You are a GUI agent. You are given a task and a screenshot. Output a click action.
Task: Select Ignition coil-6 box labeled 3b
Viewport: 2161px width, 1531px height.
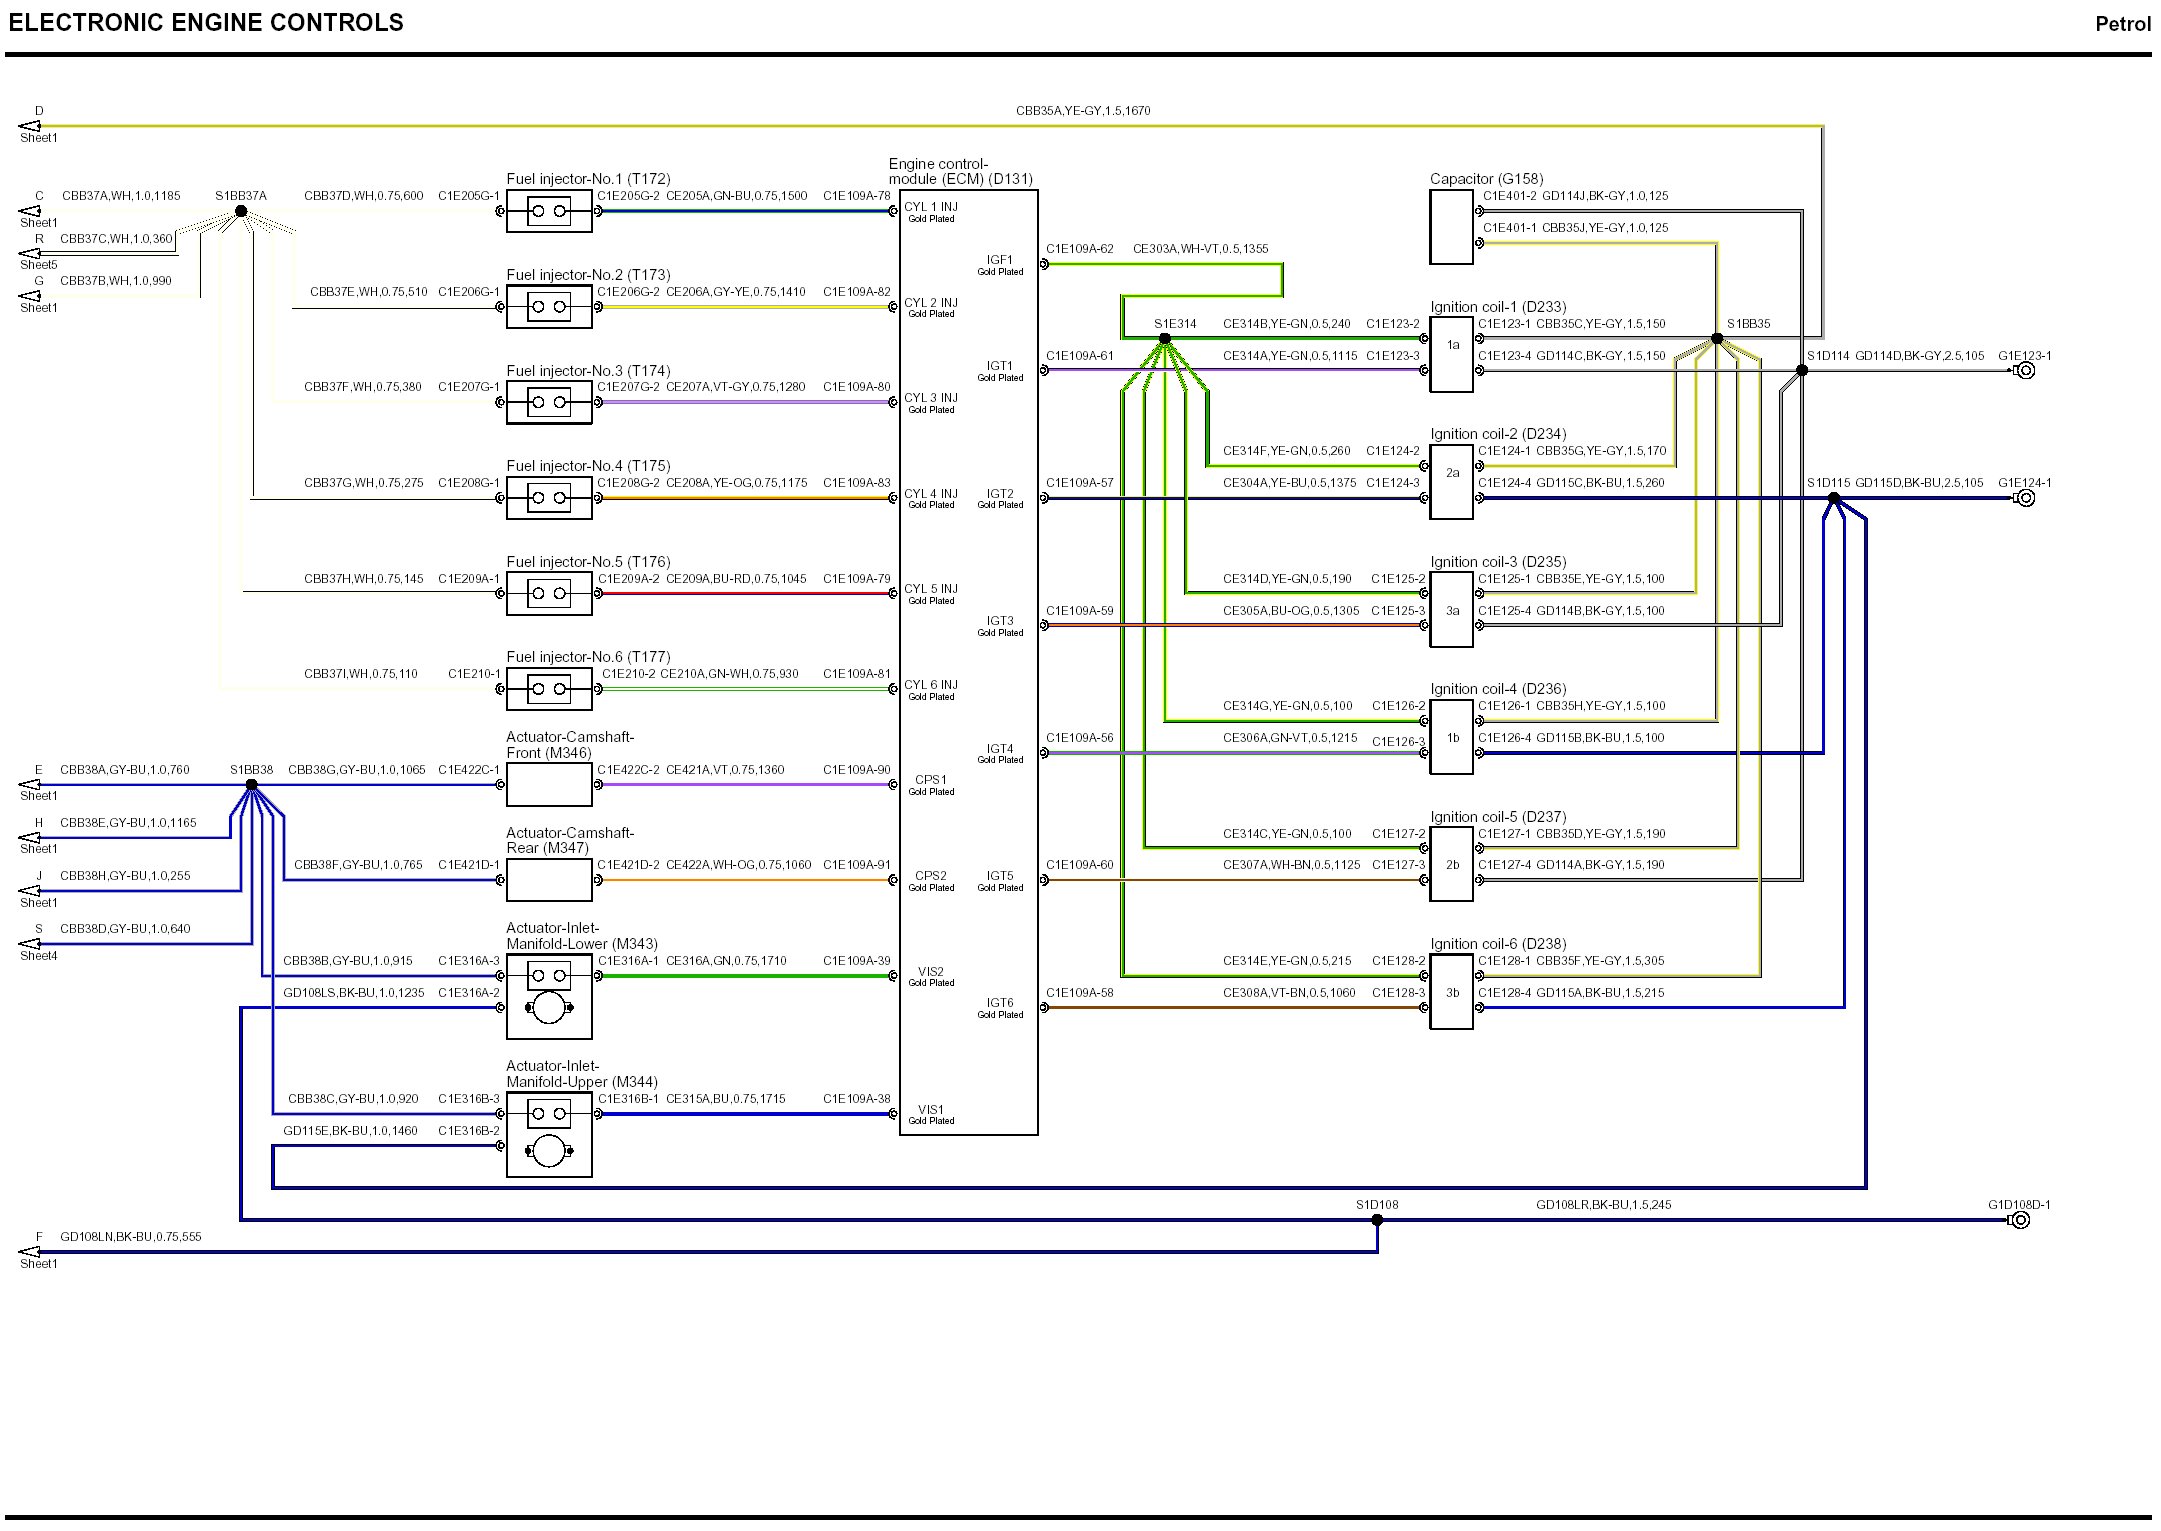1452,992
